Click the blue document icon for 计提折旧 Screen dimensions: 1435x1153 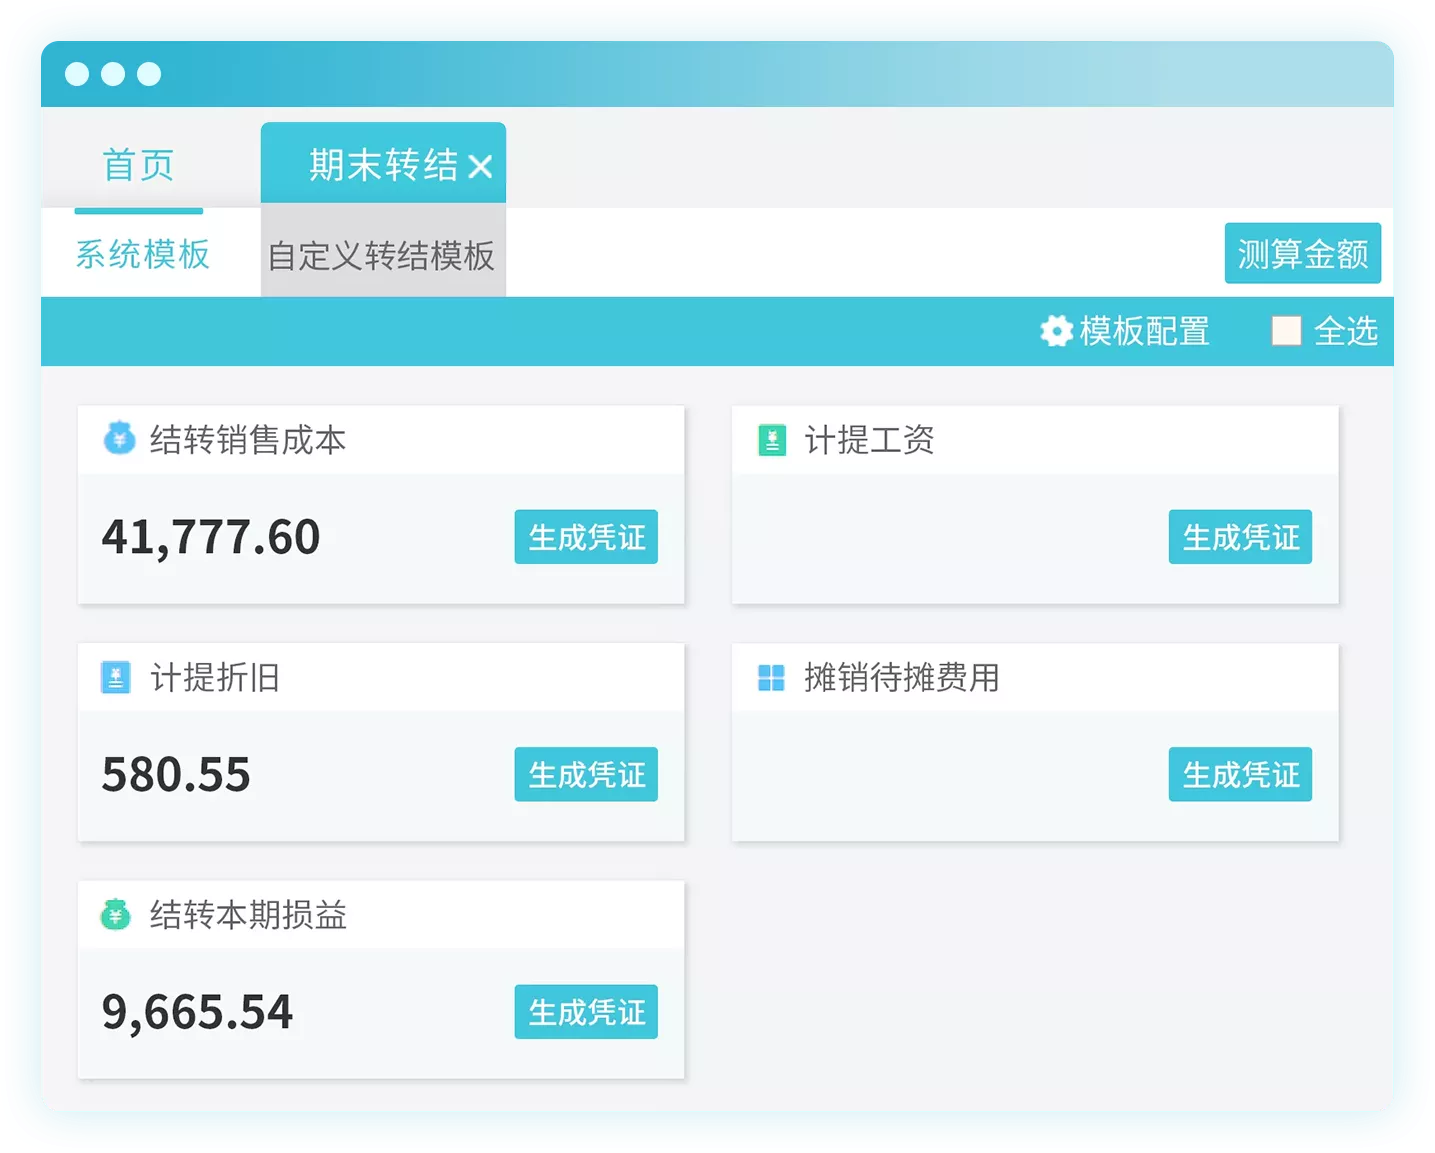116,678
